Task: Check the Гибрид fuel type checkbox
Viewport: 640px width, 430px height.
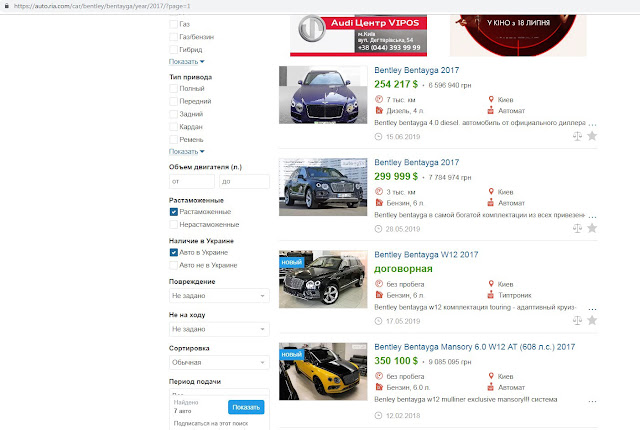Action: [174, 48]
